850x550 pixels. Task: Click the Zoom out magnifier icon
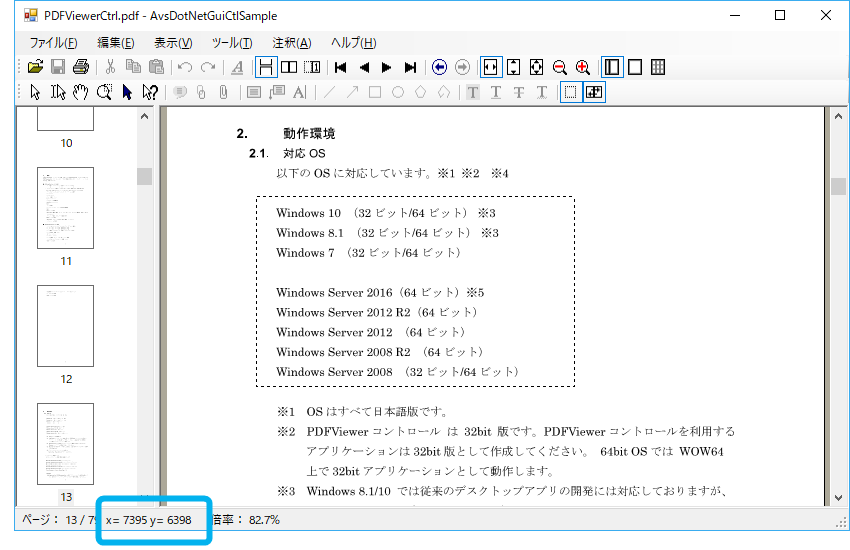[x=560, y=67]
